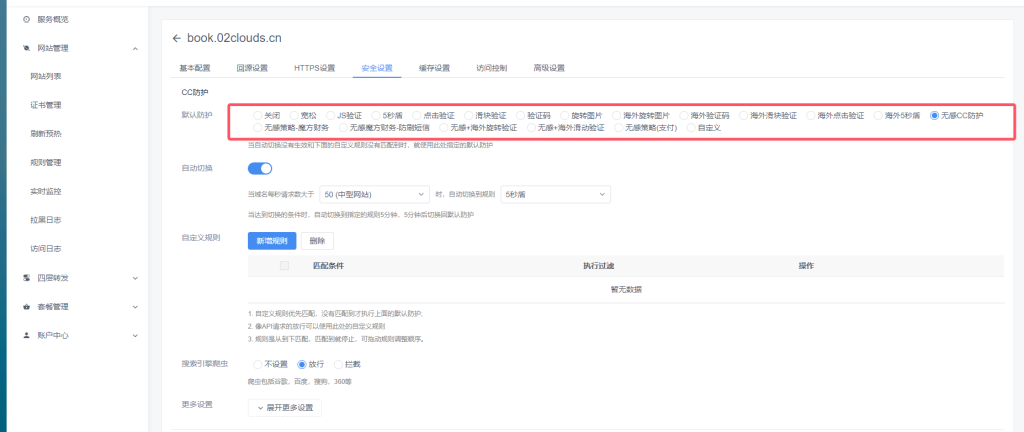
Task: Open the 缓存设置 tab
Action: click(434, 68)
